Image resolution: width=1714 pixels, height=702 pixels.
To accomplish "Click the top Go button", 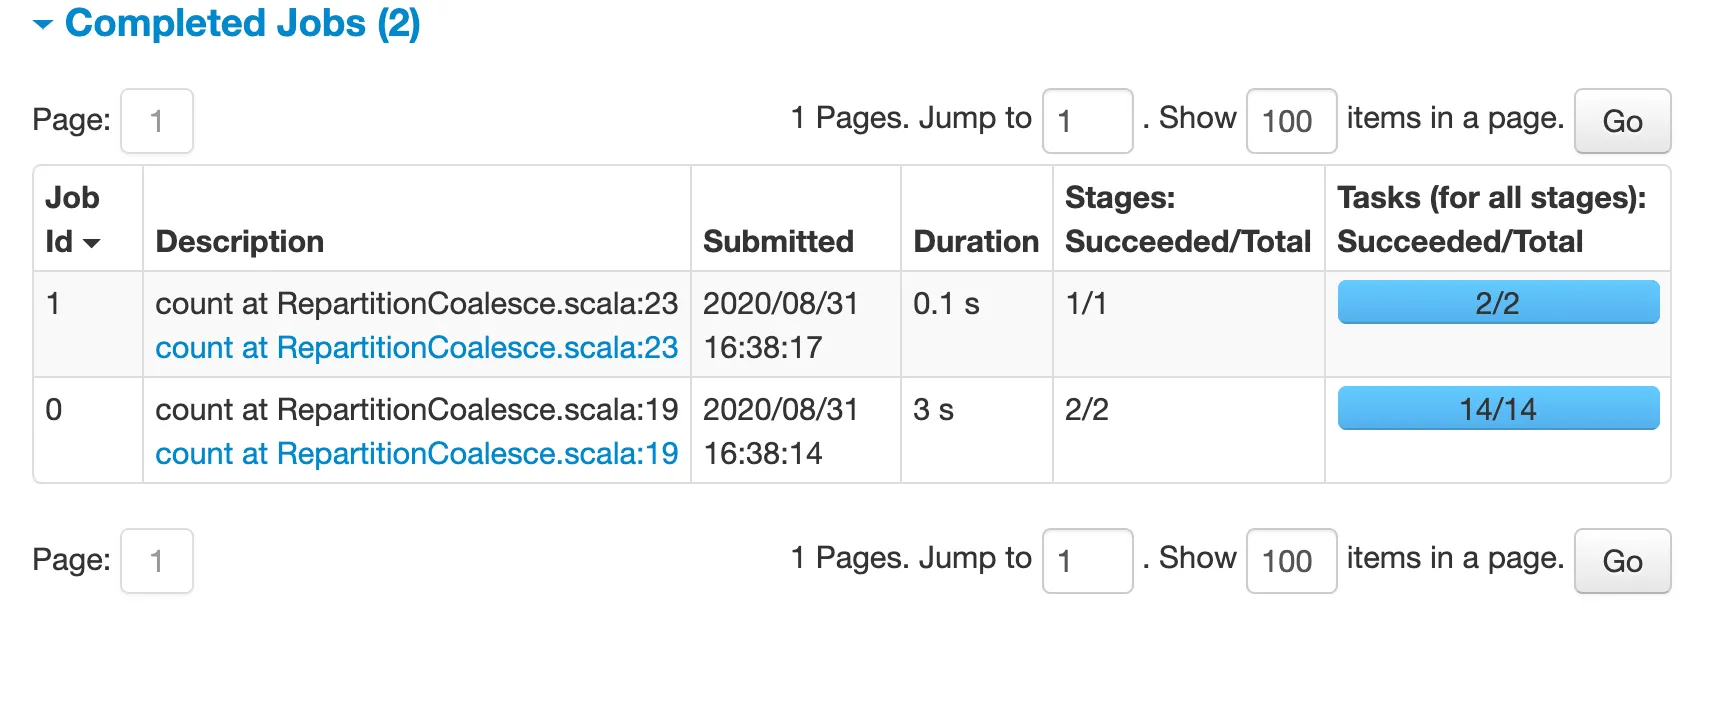I will [1622, 121].
